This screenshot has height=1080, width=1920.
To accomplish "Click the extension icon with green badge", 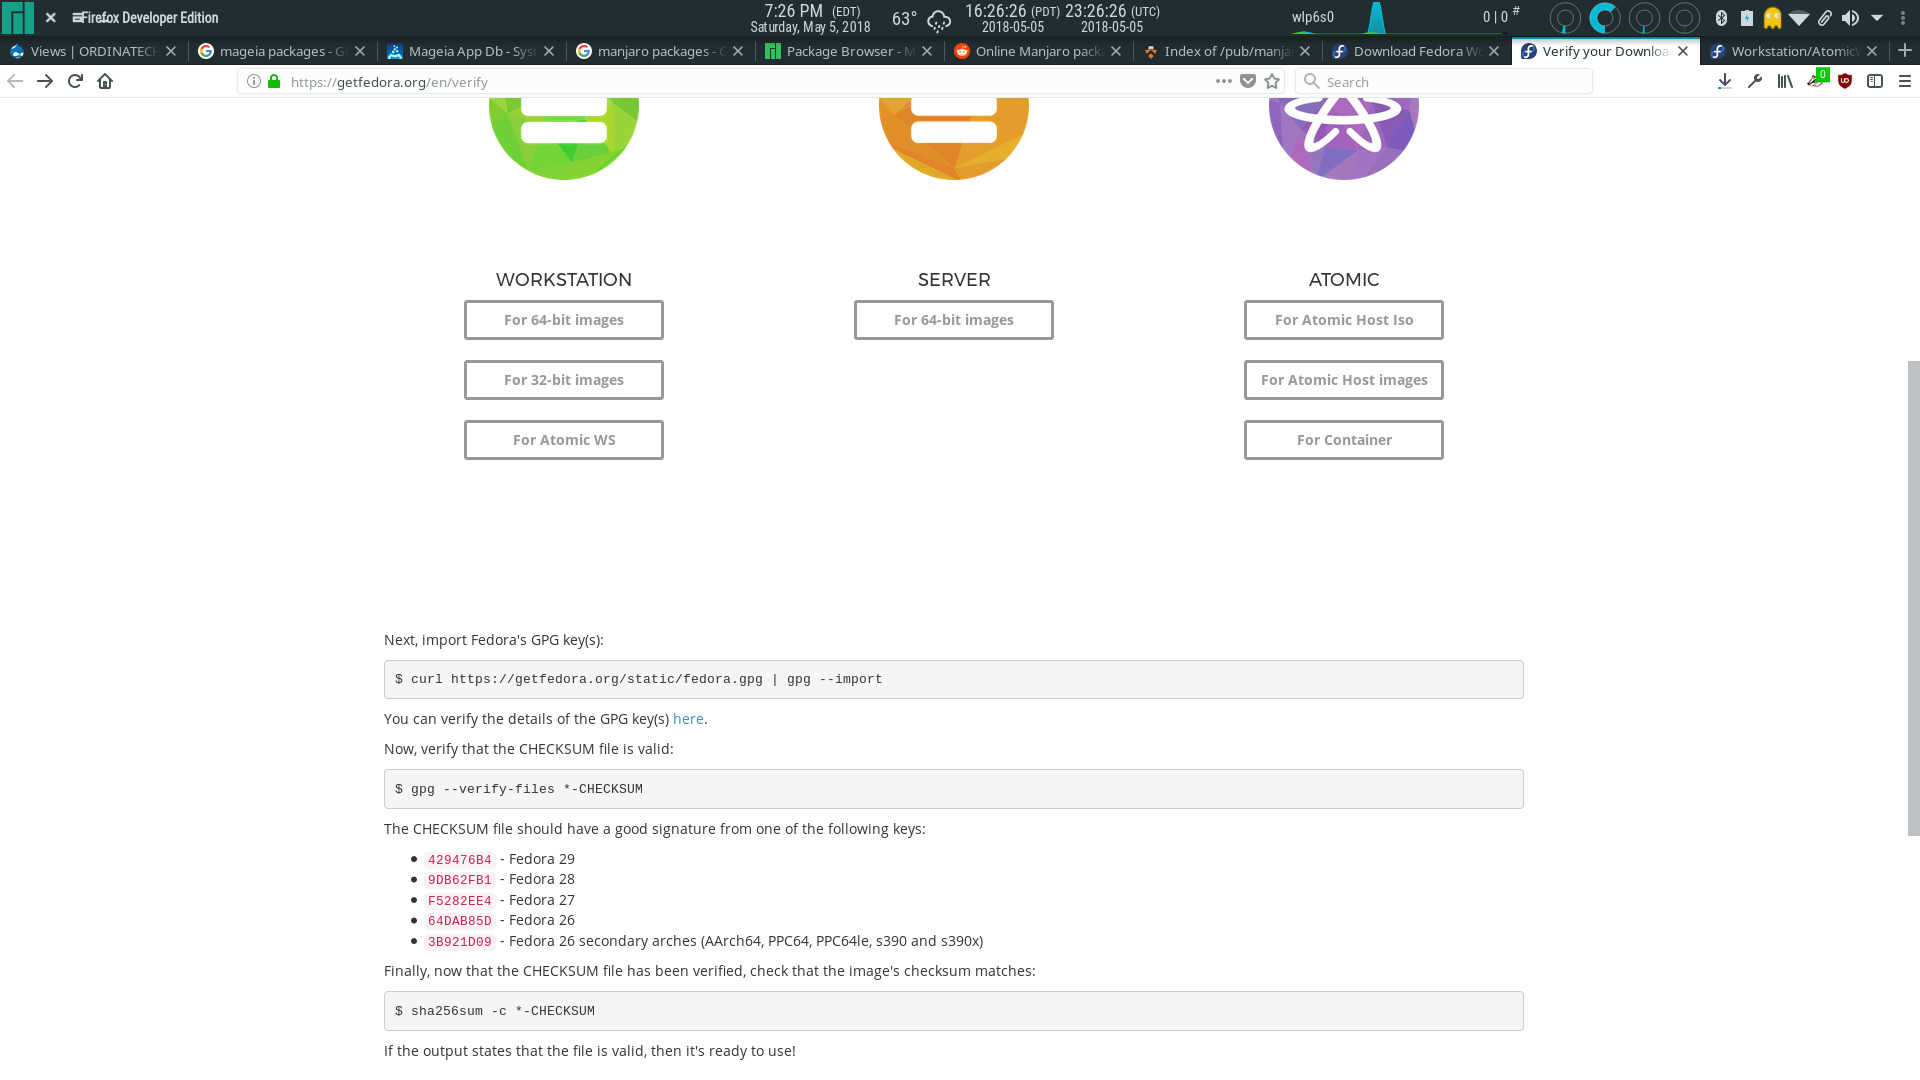I will pos(1817,79).
